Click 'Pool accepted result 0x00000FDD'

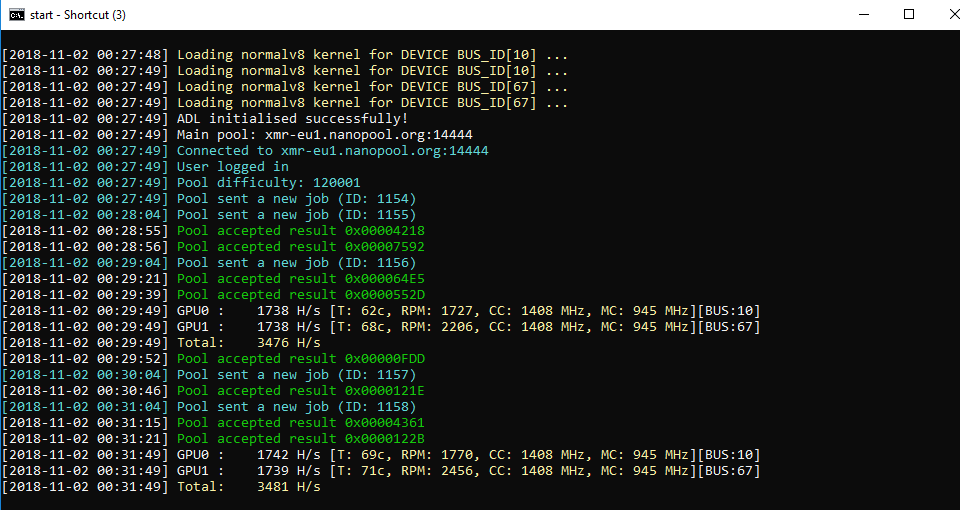point(301,358)
